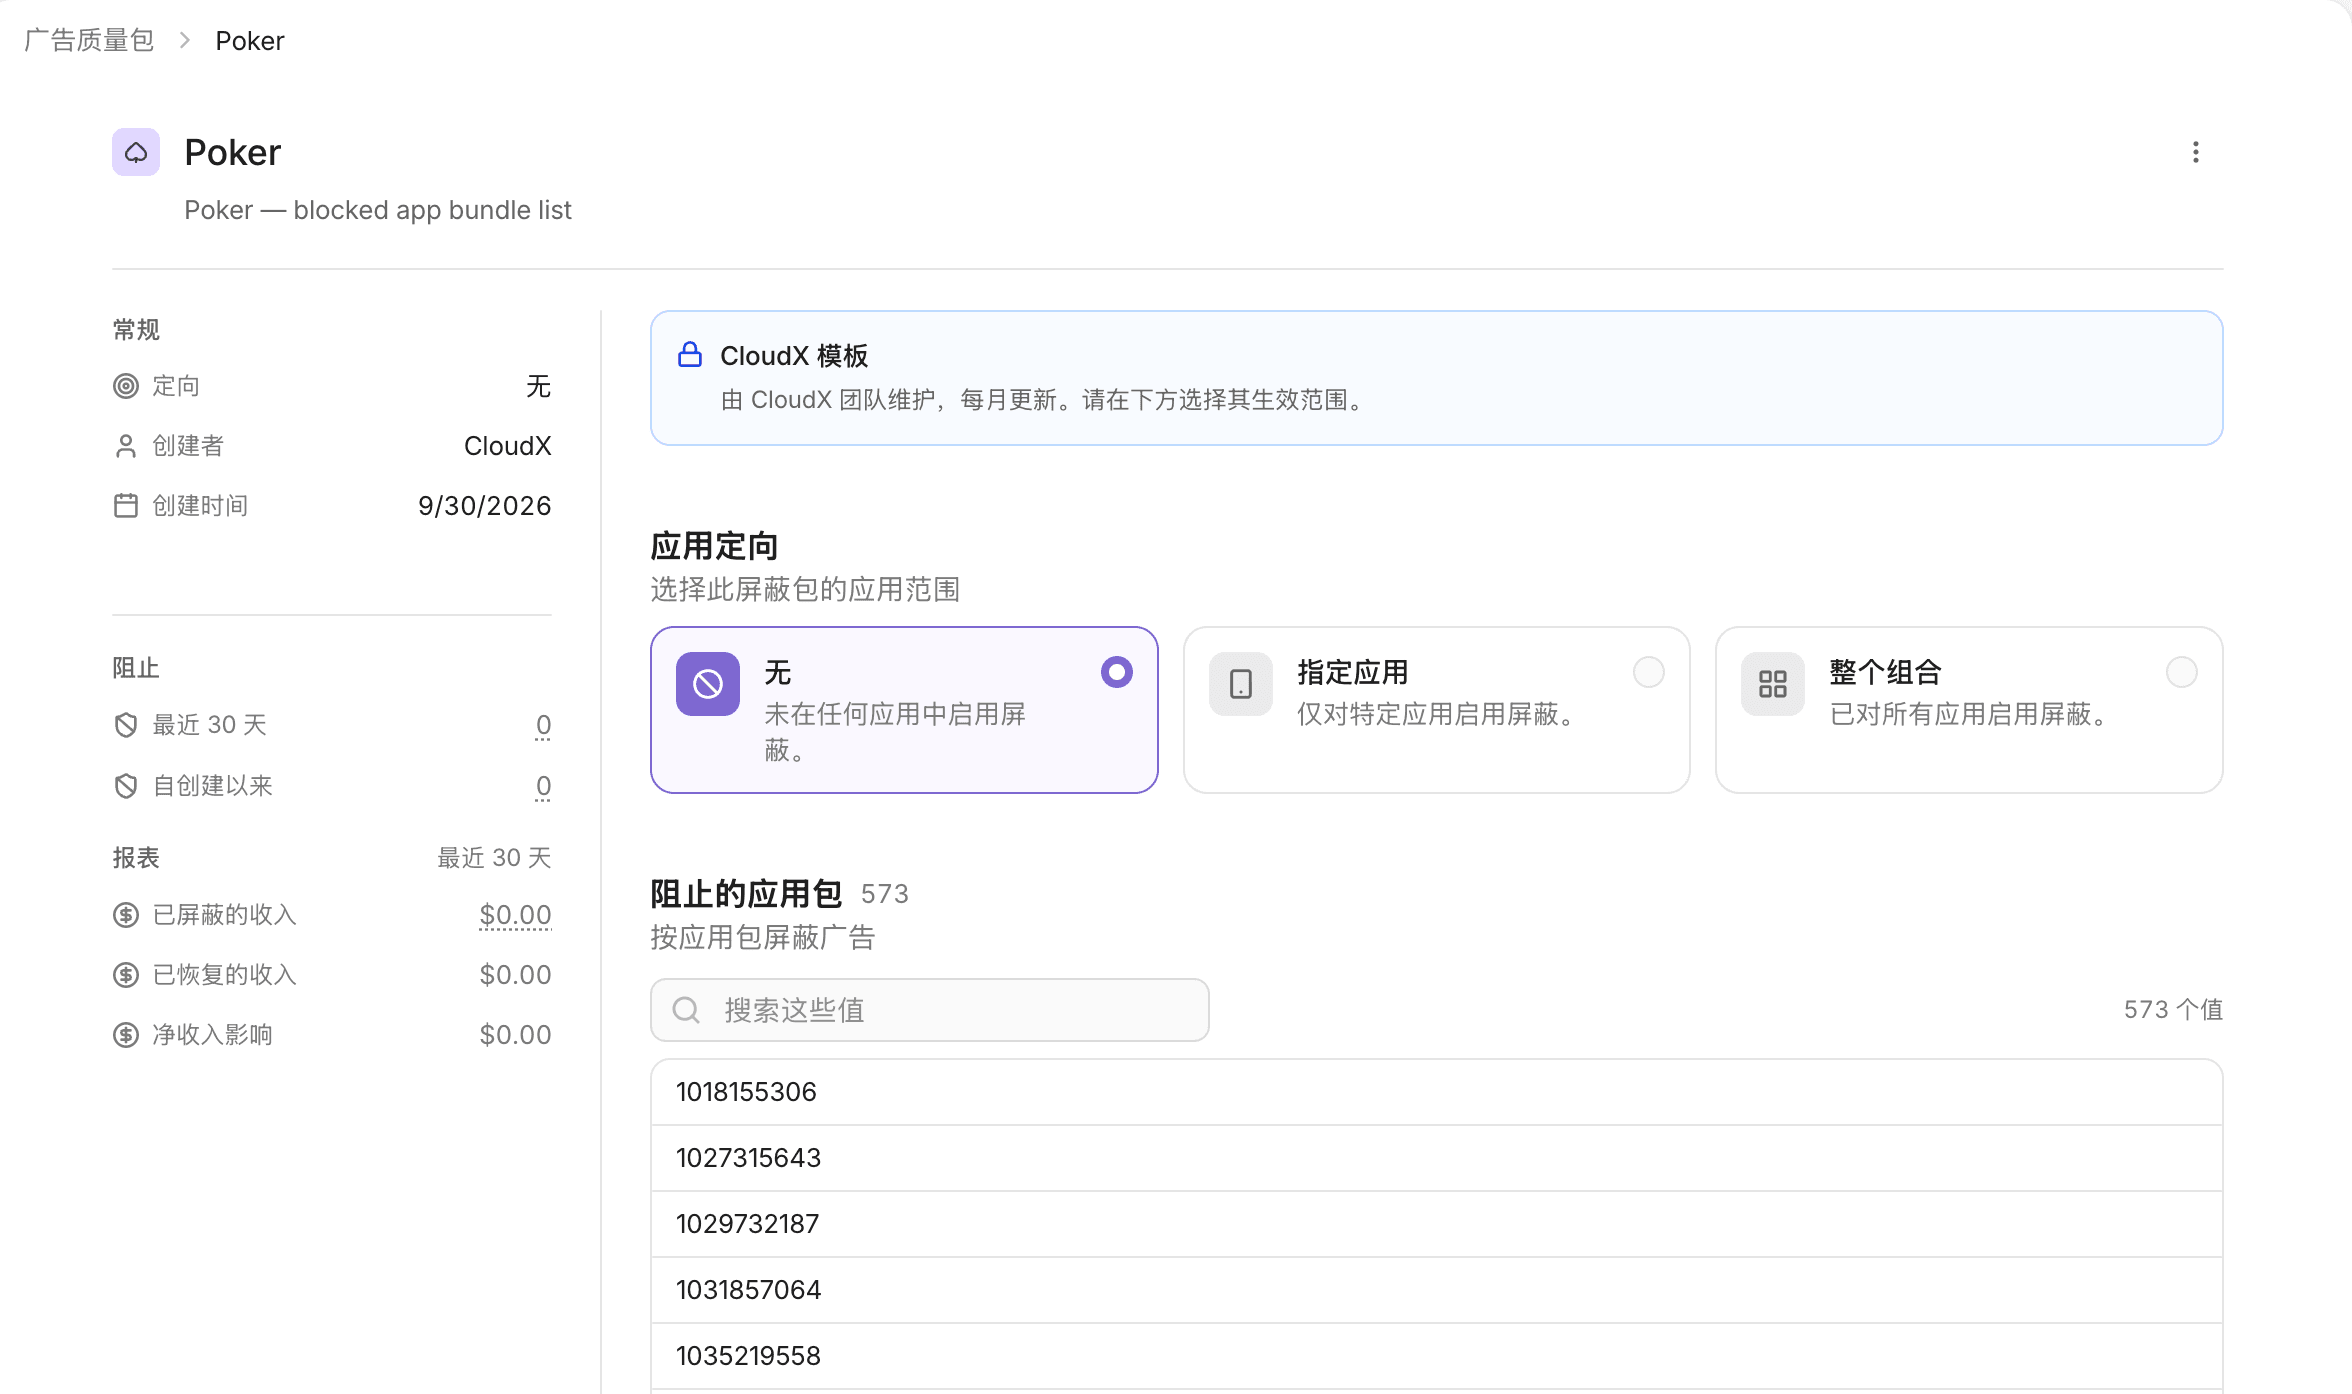The height and width of the screenshot is (1394, 2352).
Task: Click the 已屏蔽的收入 $0.00 value
Action: click(515, 915)
